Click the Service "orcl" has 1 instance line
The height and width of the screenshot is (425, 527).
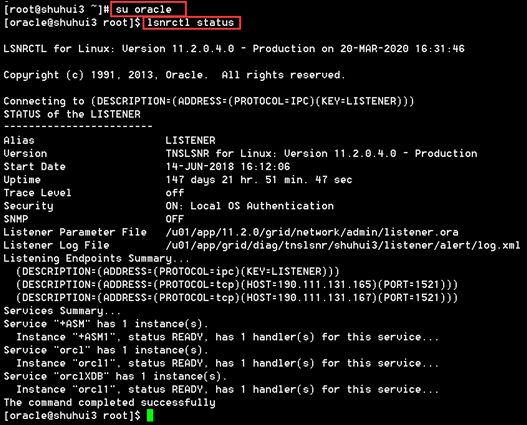[x=106, y=350]
